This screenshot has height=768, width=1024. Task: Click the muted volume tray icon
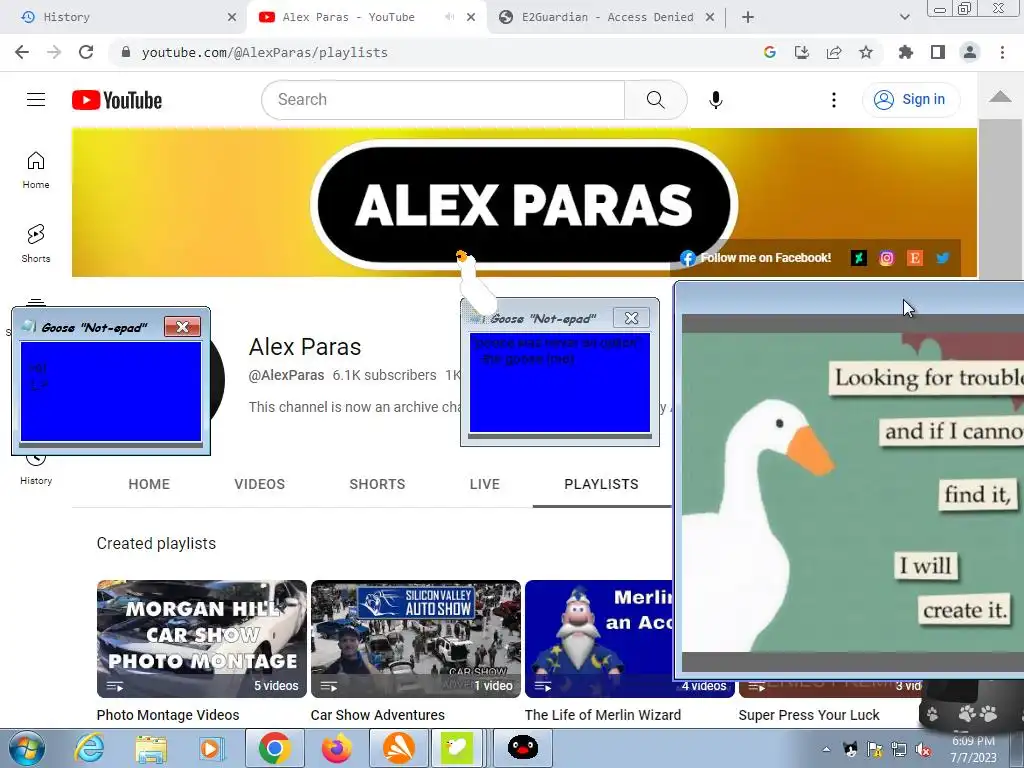click(x=923, y=750)
